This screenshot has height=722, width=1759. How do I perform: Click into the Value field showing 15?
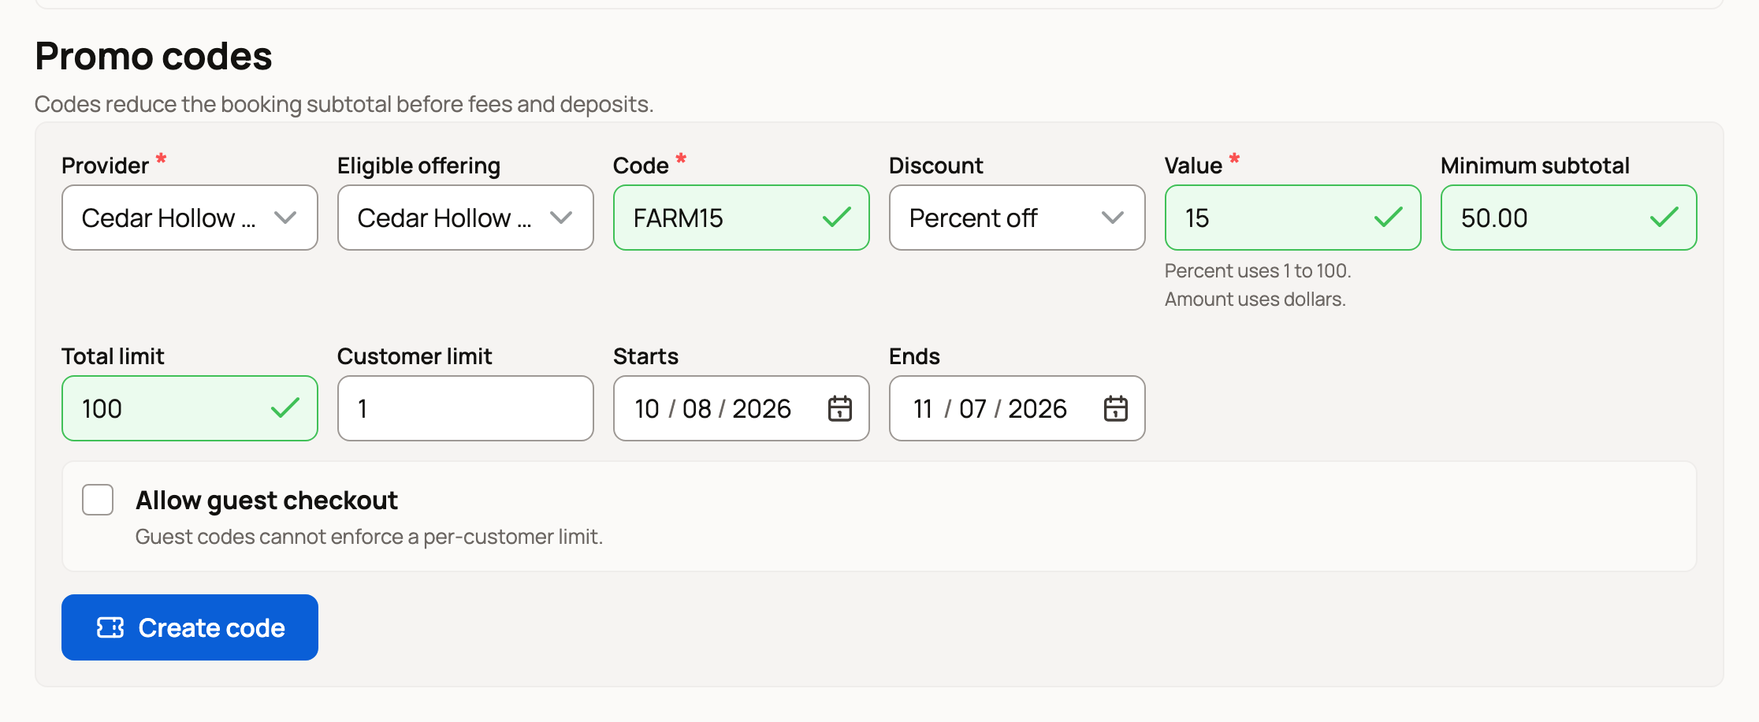click(x=1292, y=217)
